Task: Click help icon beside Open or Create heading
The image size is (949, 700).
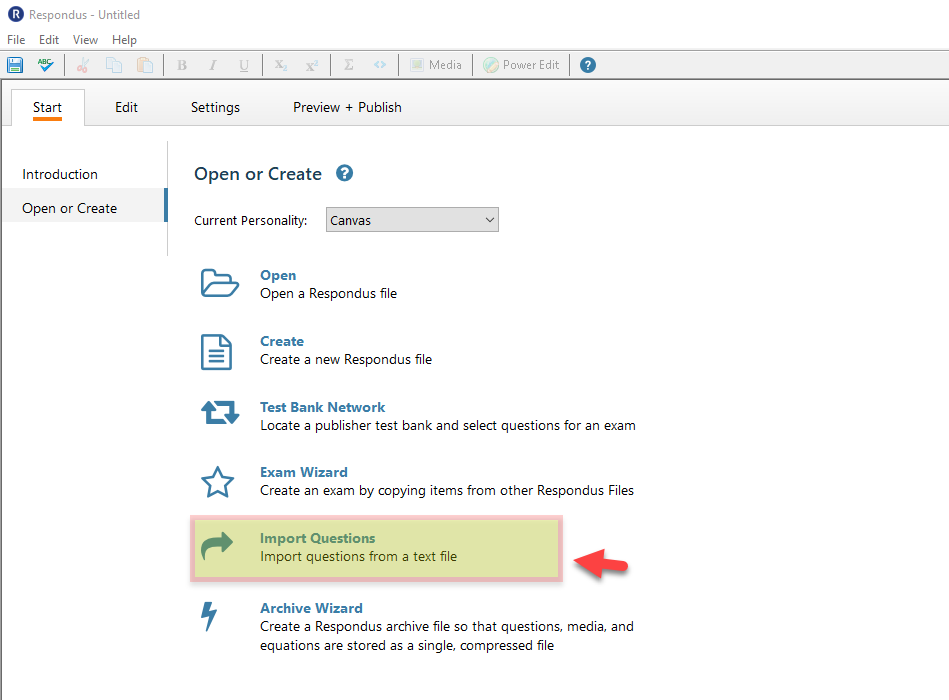Action: point(344,173)
